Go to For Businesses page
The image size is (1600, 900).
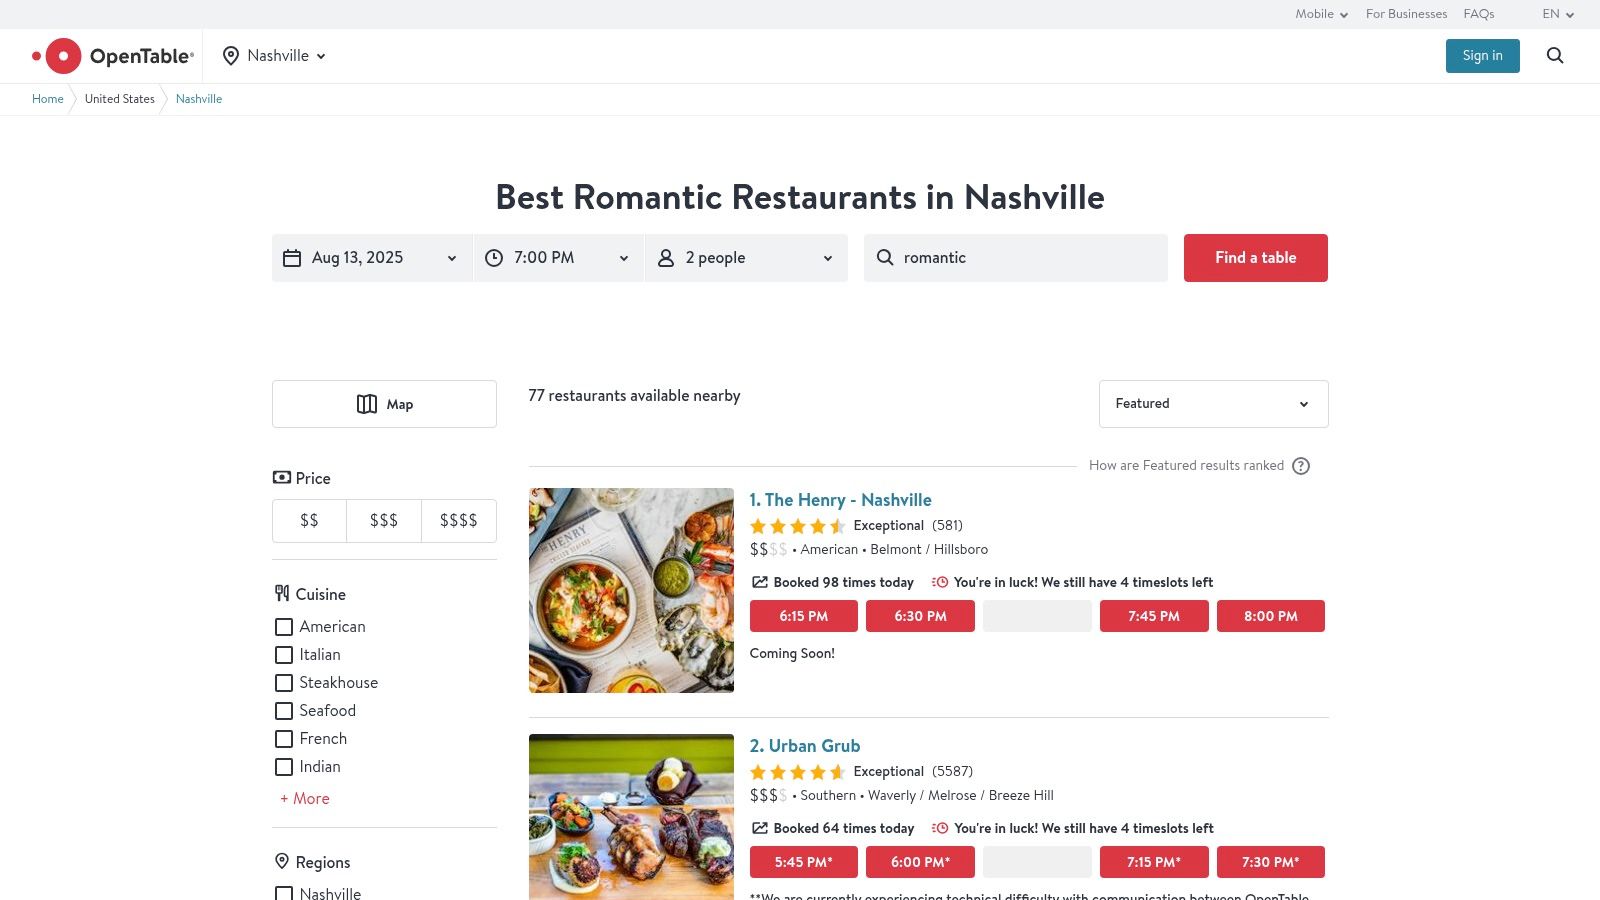[1406, 14]
